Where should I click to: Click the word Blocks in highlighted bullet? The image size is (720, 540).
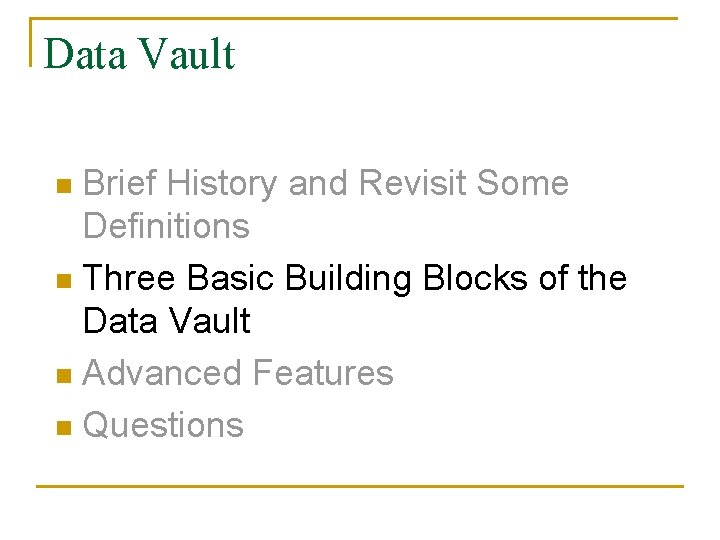(x=476, y=277)
